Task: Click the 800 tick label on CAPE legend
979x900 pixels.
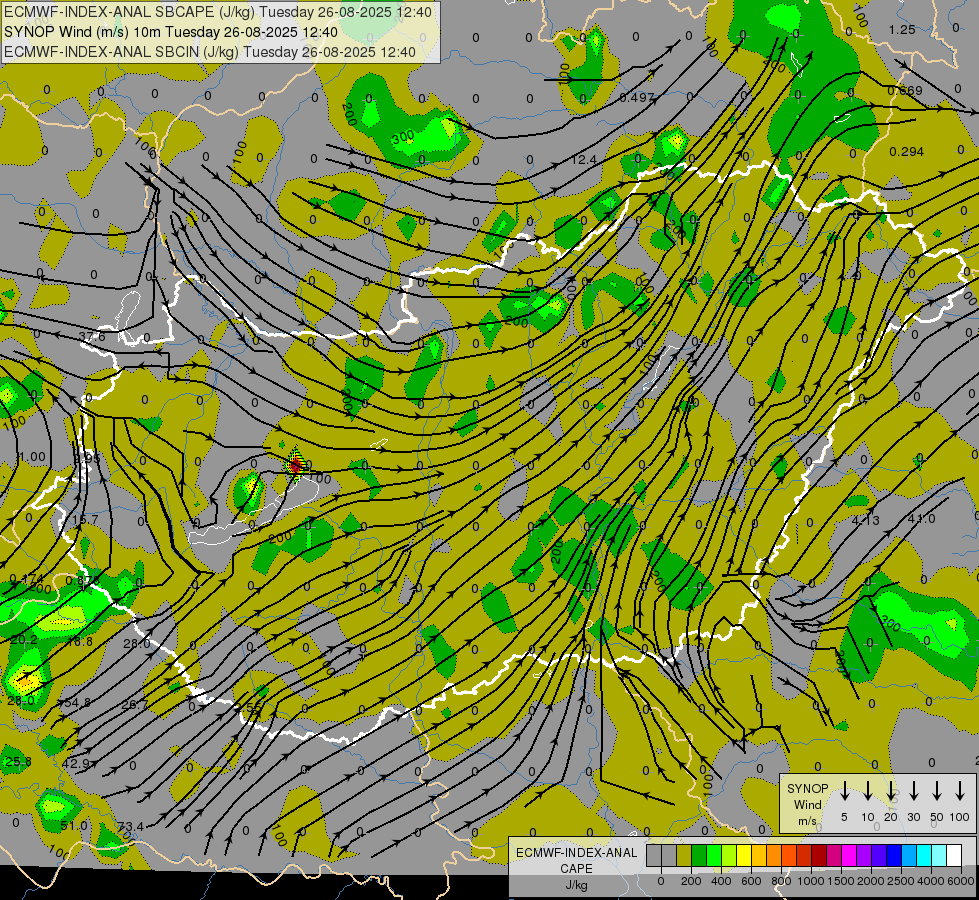Action: click(781, 881)
